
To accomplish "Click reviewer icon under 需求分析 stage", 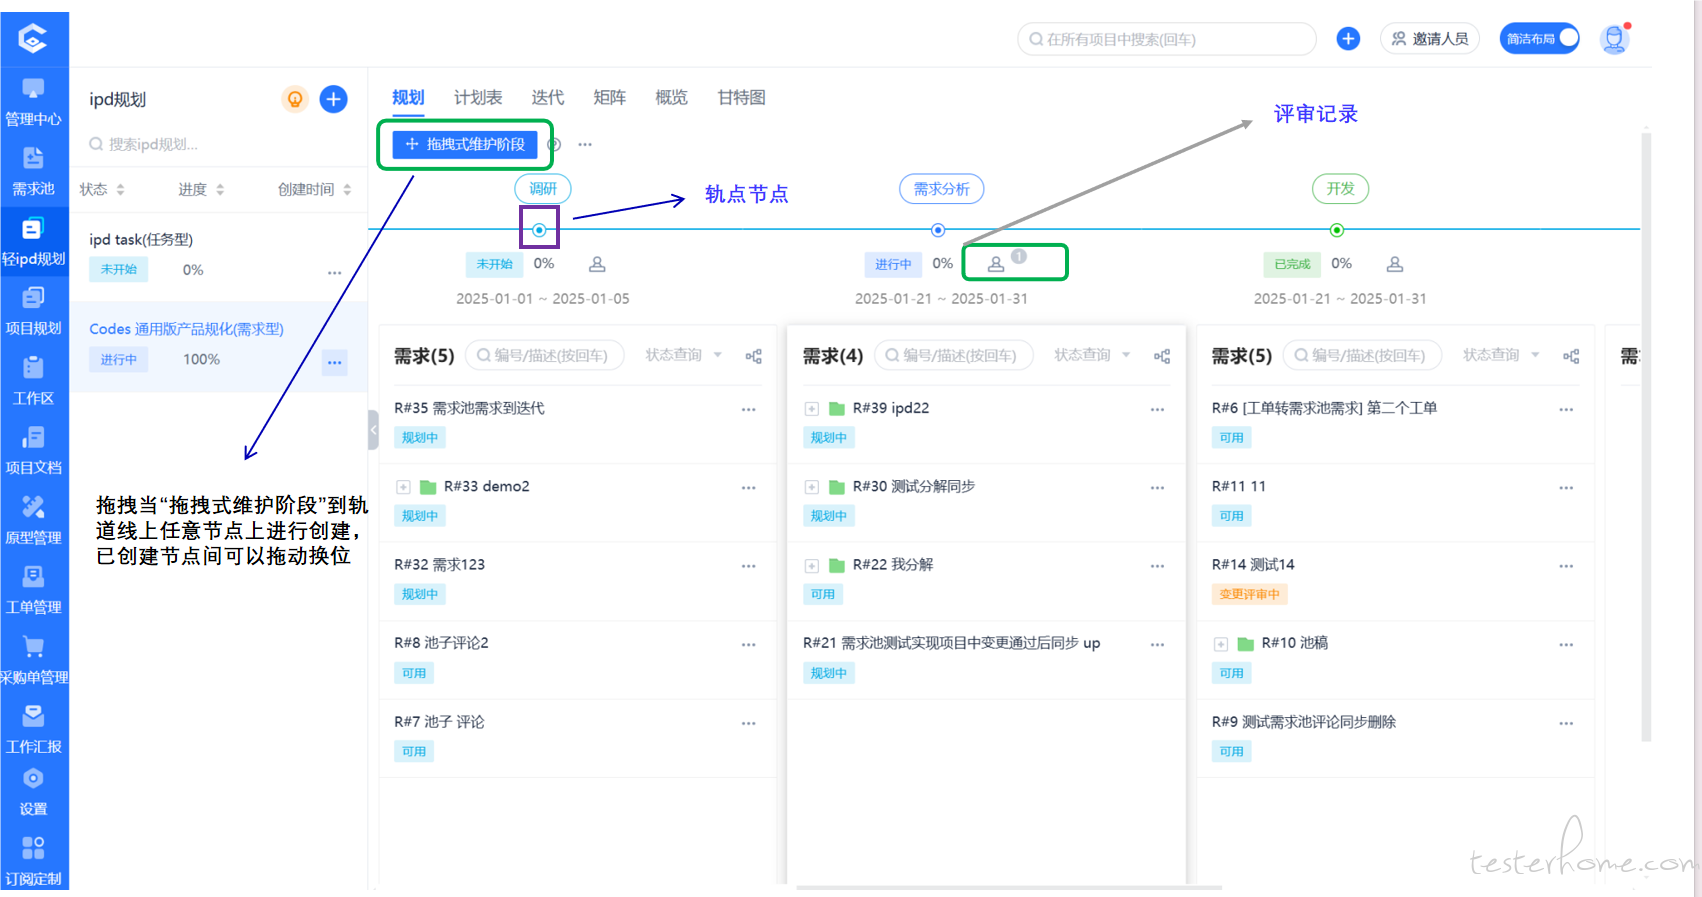I will pos(996,264).
